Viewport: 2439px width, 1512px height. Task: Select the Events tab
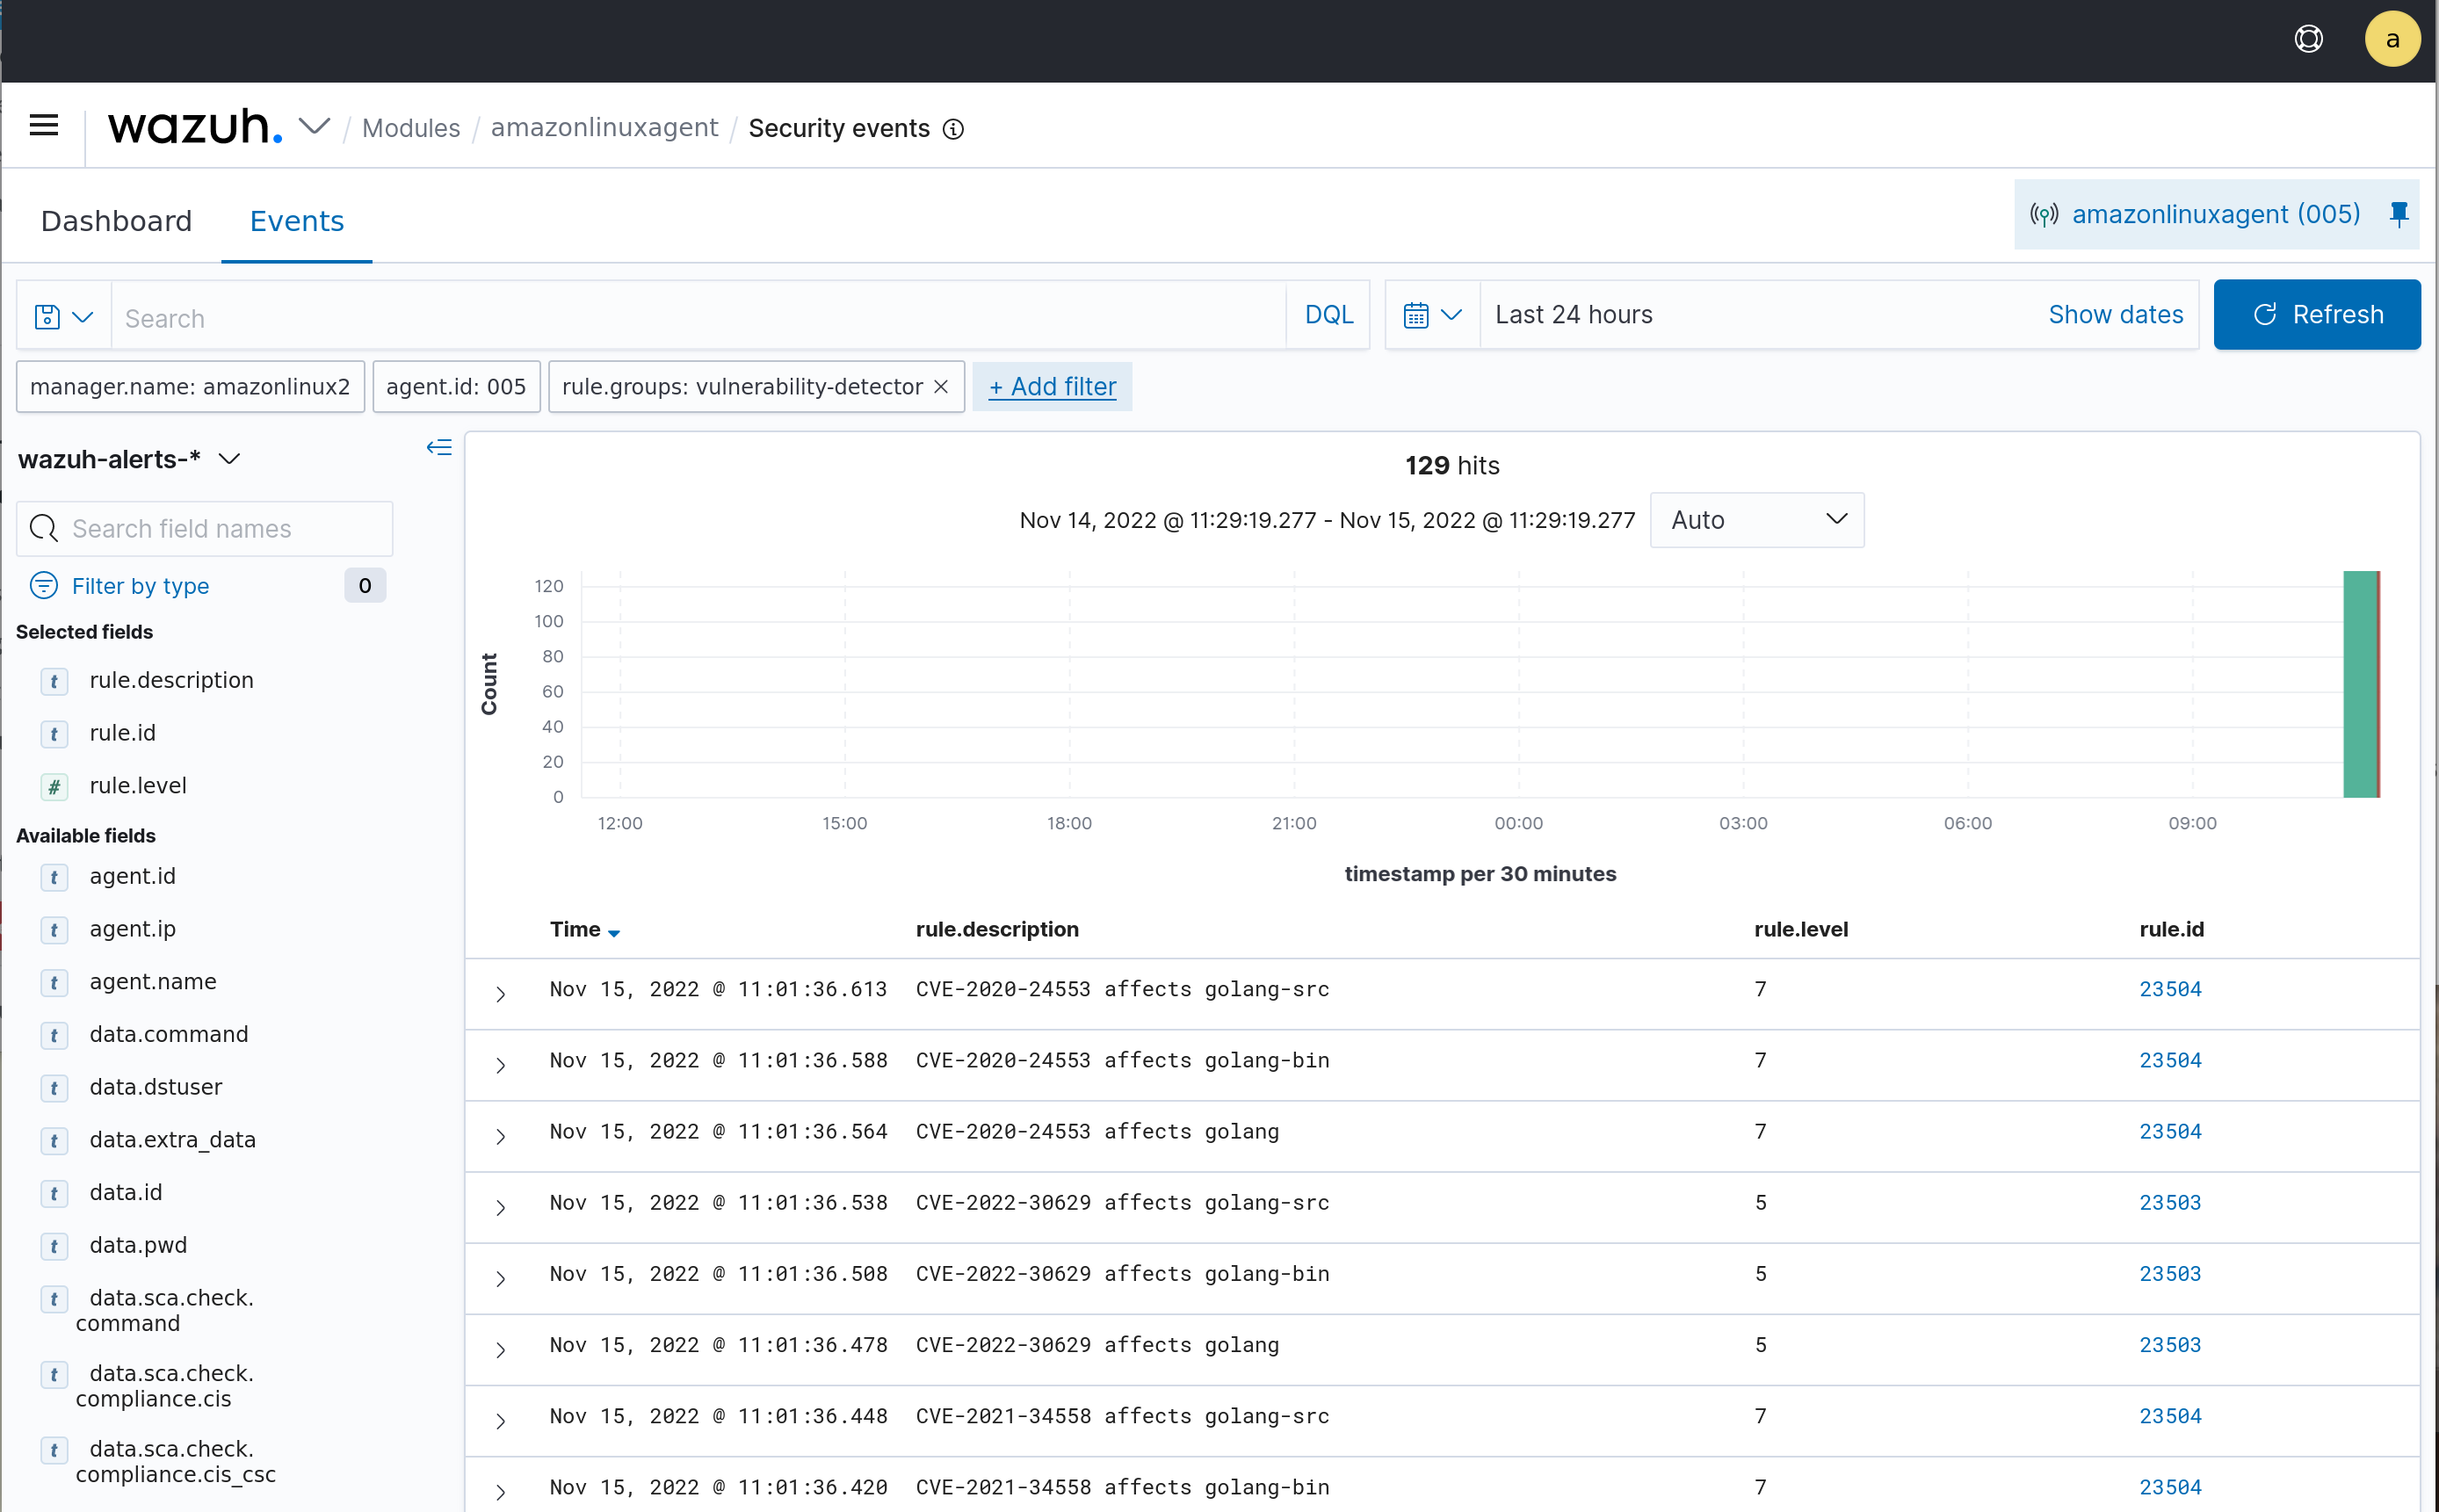tap(297, 221)
